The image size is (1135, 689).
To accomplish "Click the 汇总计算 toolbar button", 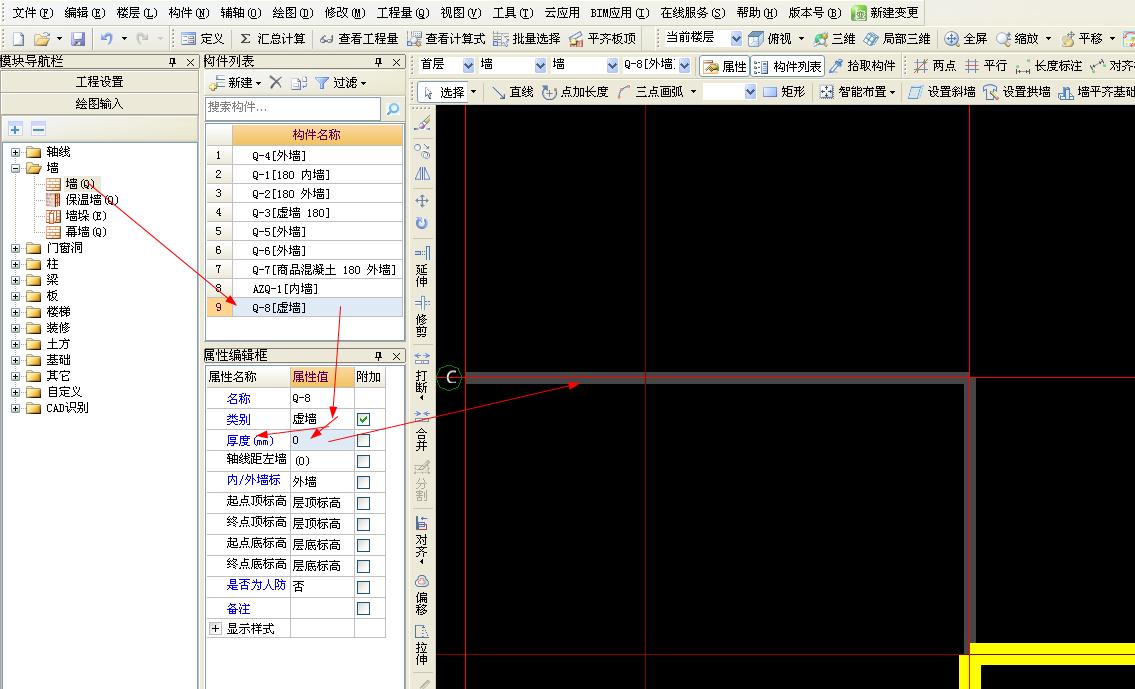I will [x=272, y=38].
